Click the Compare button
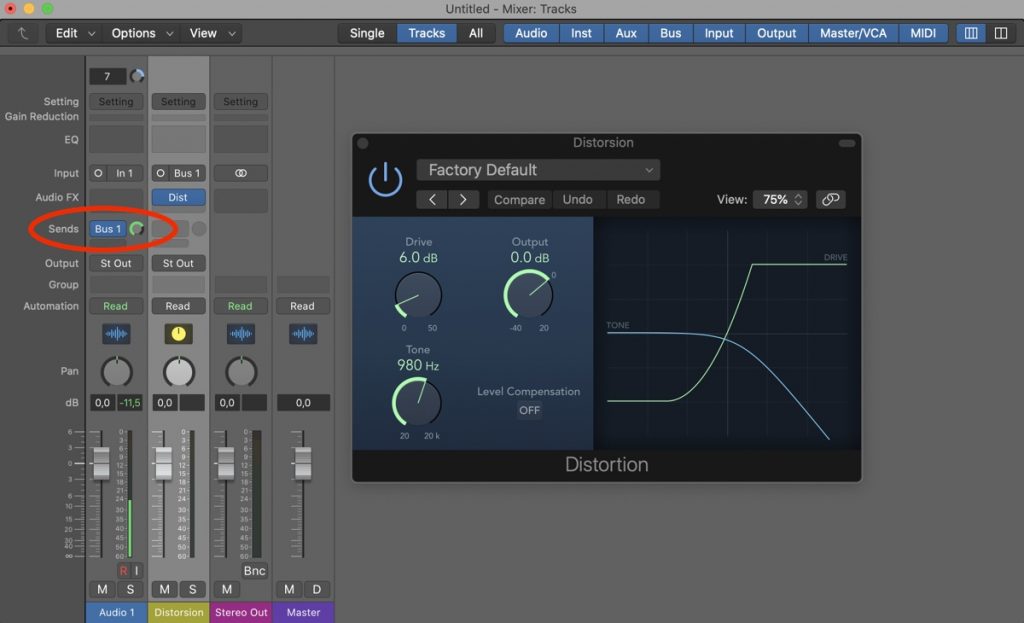 tap(519, 199)
